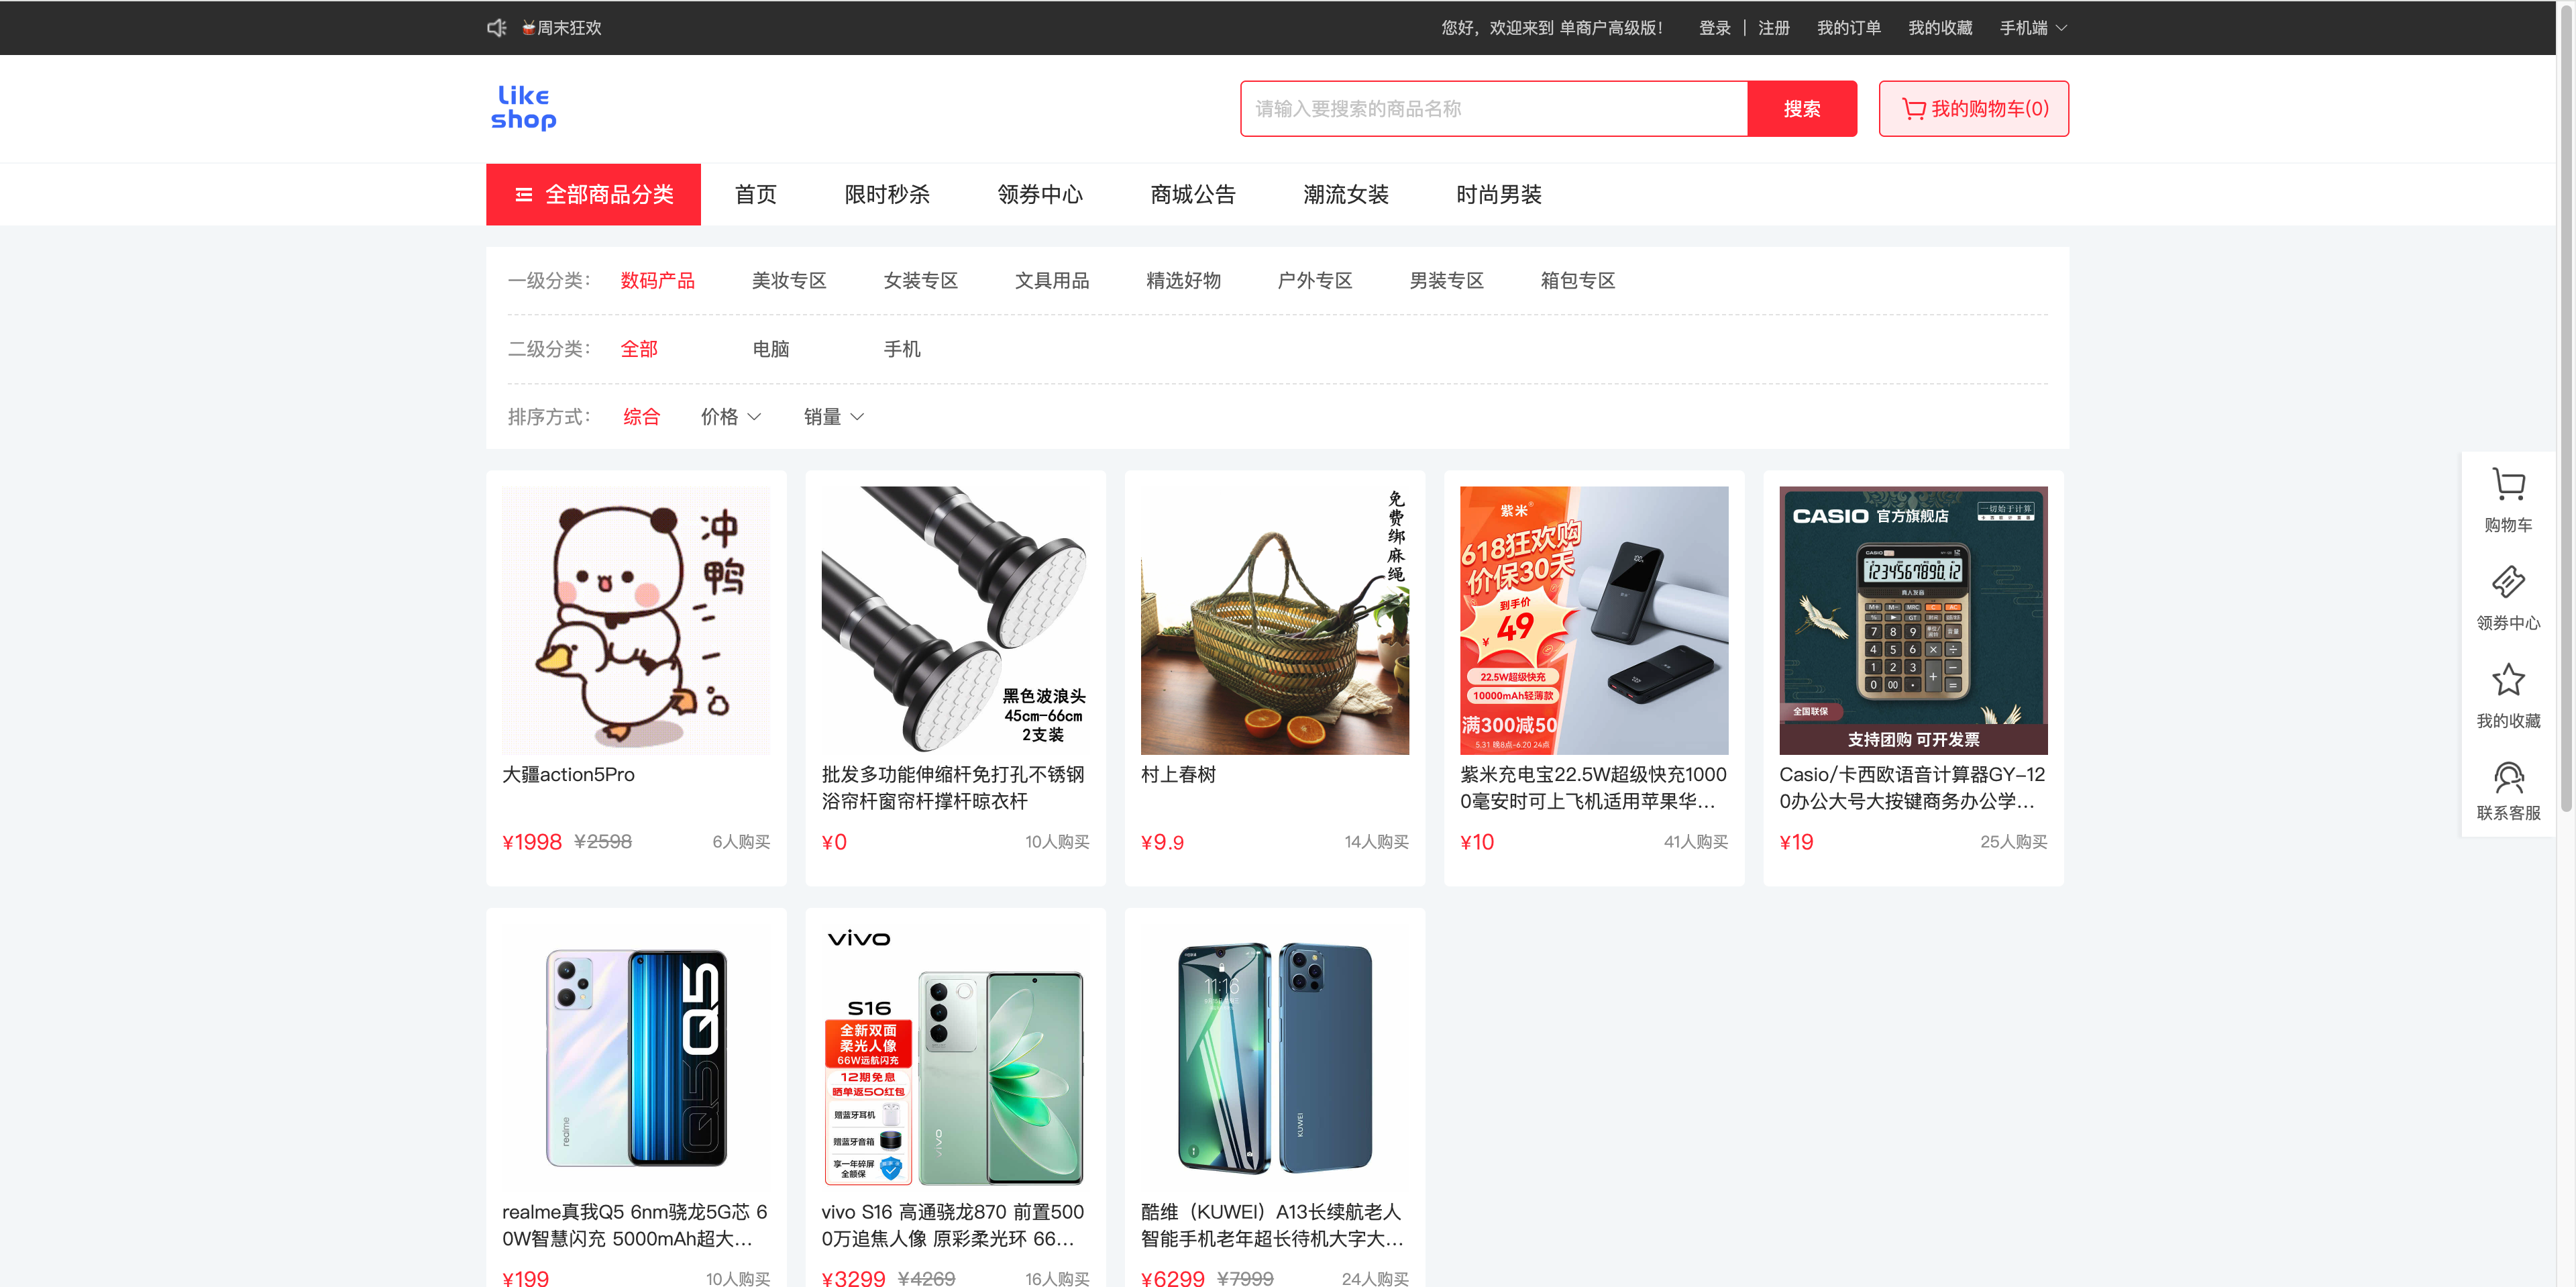Open the sidebar 购物车 cart icon
2576x1287 pixels.
pyautogui.click(x=2508, y=484)
